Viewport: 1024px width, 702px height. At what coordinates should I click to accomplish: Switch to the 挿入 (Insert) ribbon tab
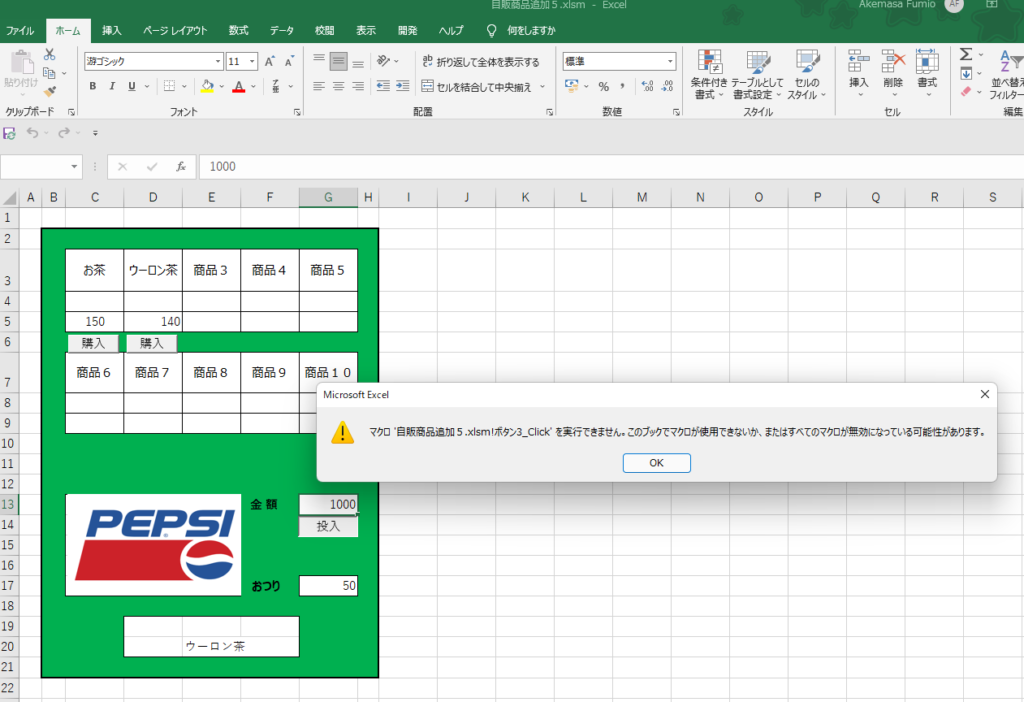coord(112,31)
